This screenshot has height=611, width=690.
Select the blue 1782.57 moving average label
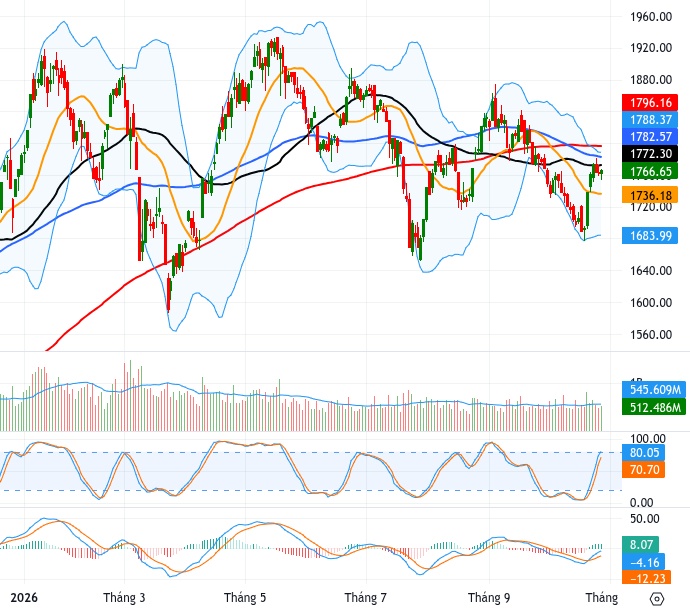pyautogui.click(x=650, y=136)
